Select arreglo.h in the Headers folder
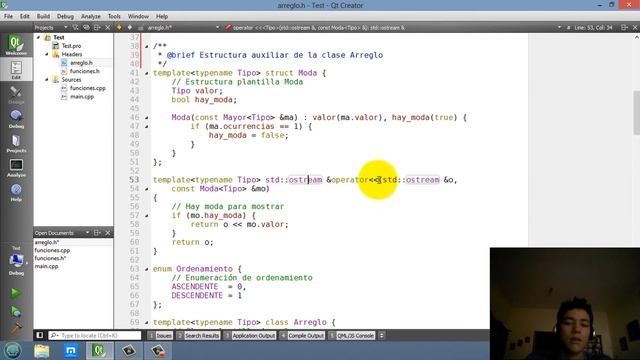 click(x=81, y=62)
